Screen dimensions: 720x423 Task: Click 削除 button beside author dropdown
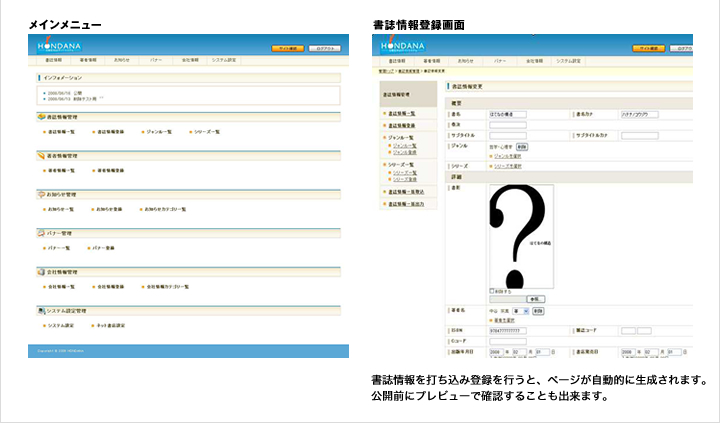point(538,311)
